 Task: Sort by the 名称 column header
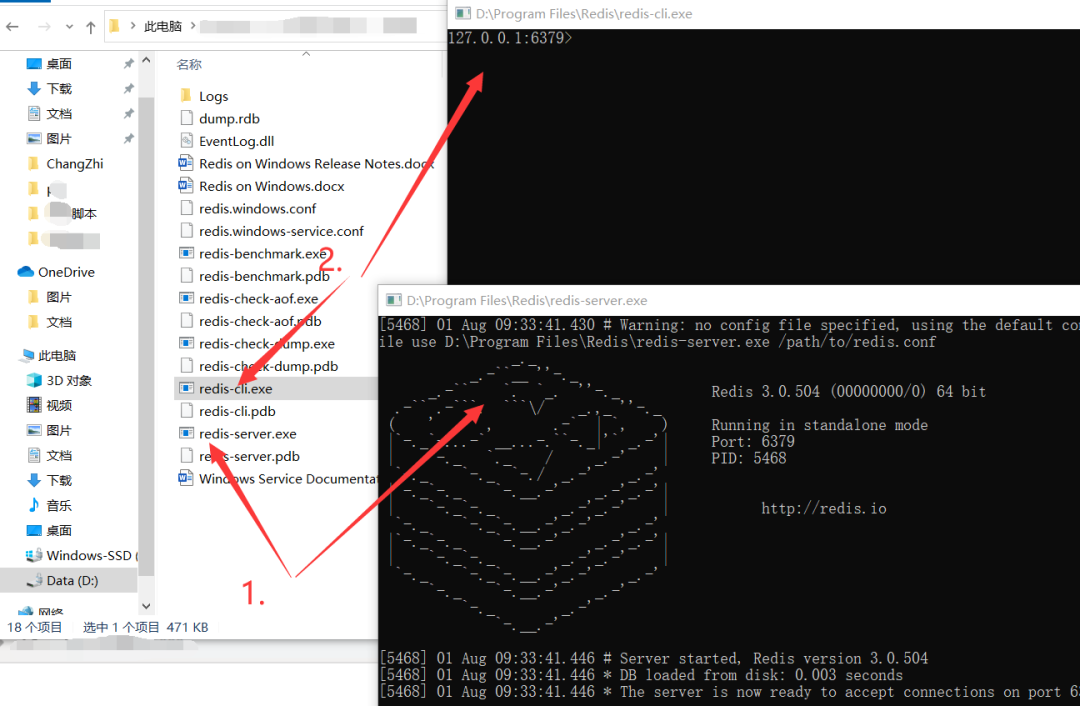[x=189, y=65]
